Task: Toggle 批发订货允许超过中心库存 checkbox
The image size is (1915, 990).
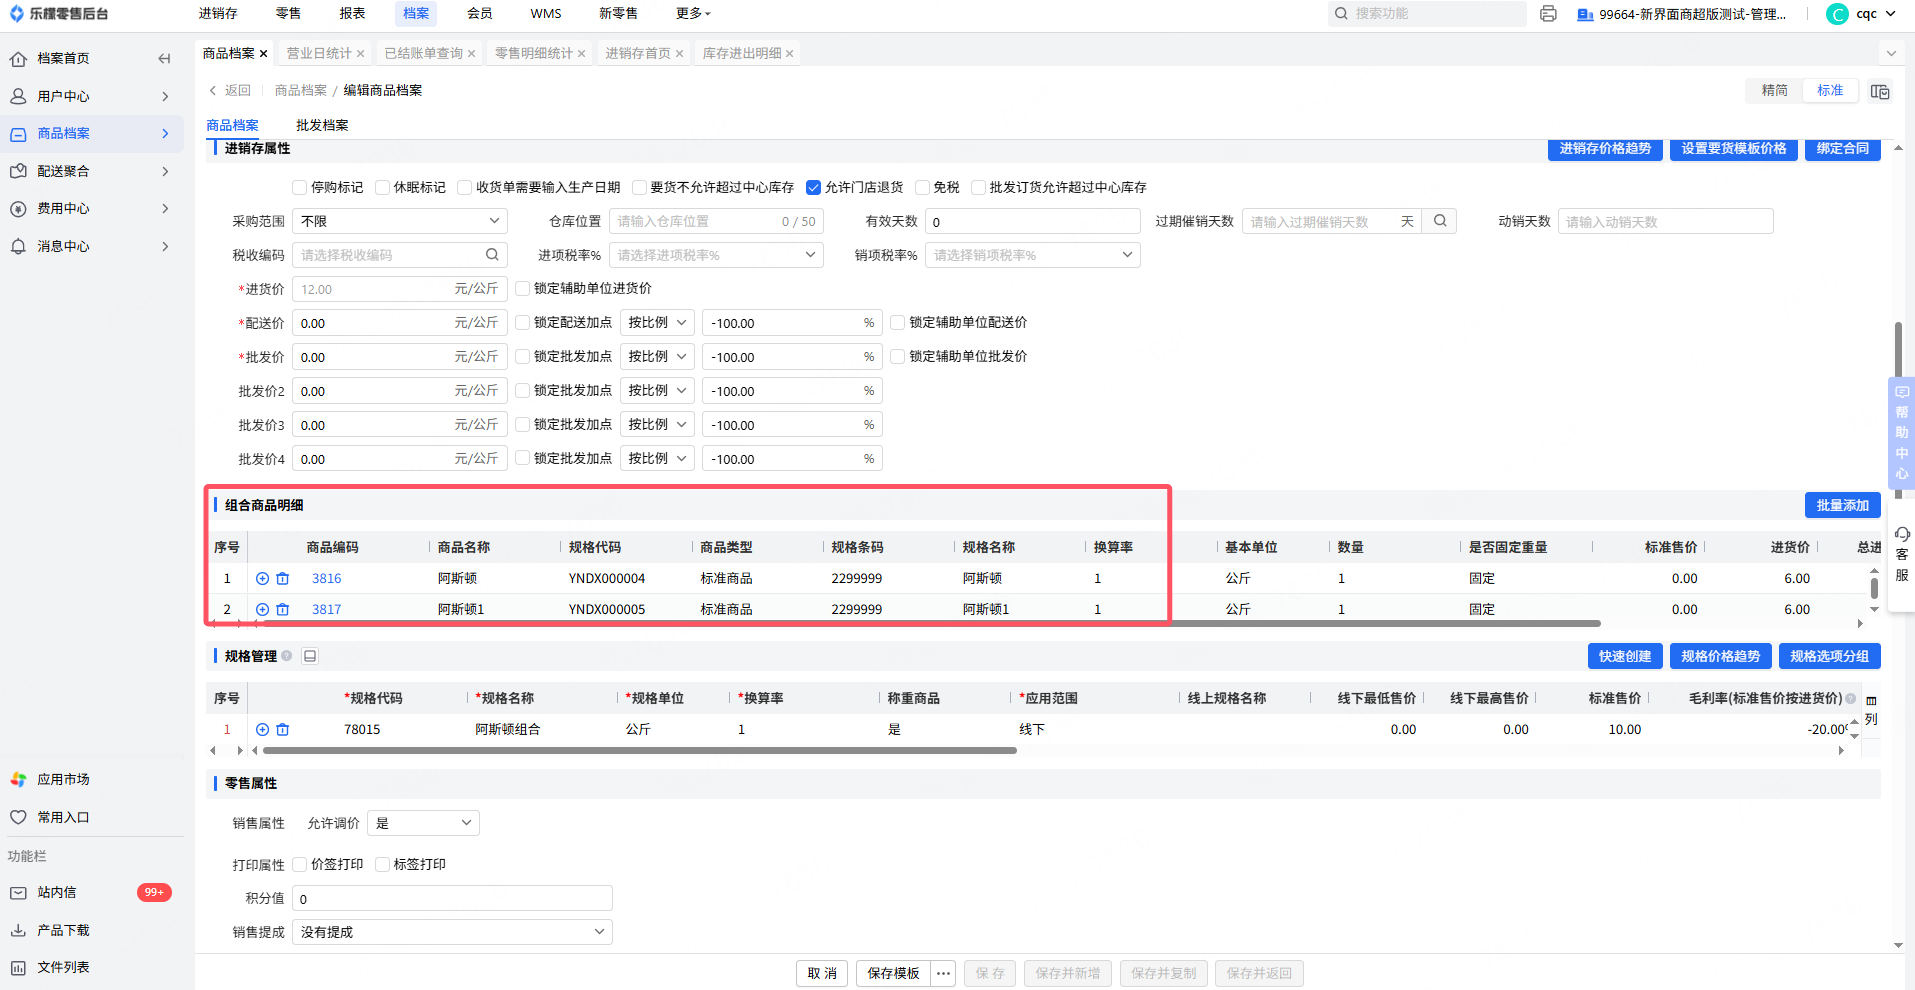Action: coord(979,188)
